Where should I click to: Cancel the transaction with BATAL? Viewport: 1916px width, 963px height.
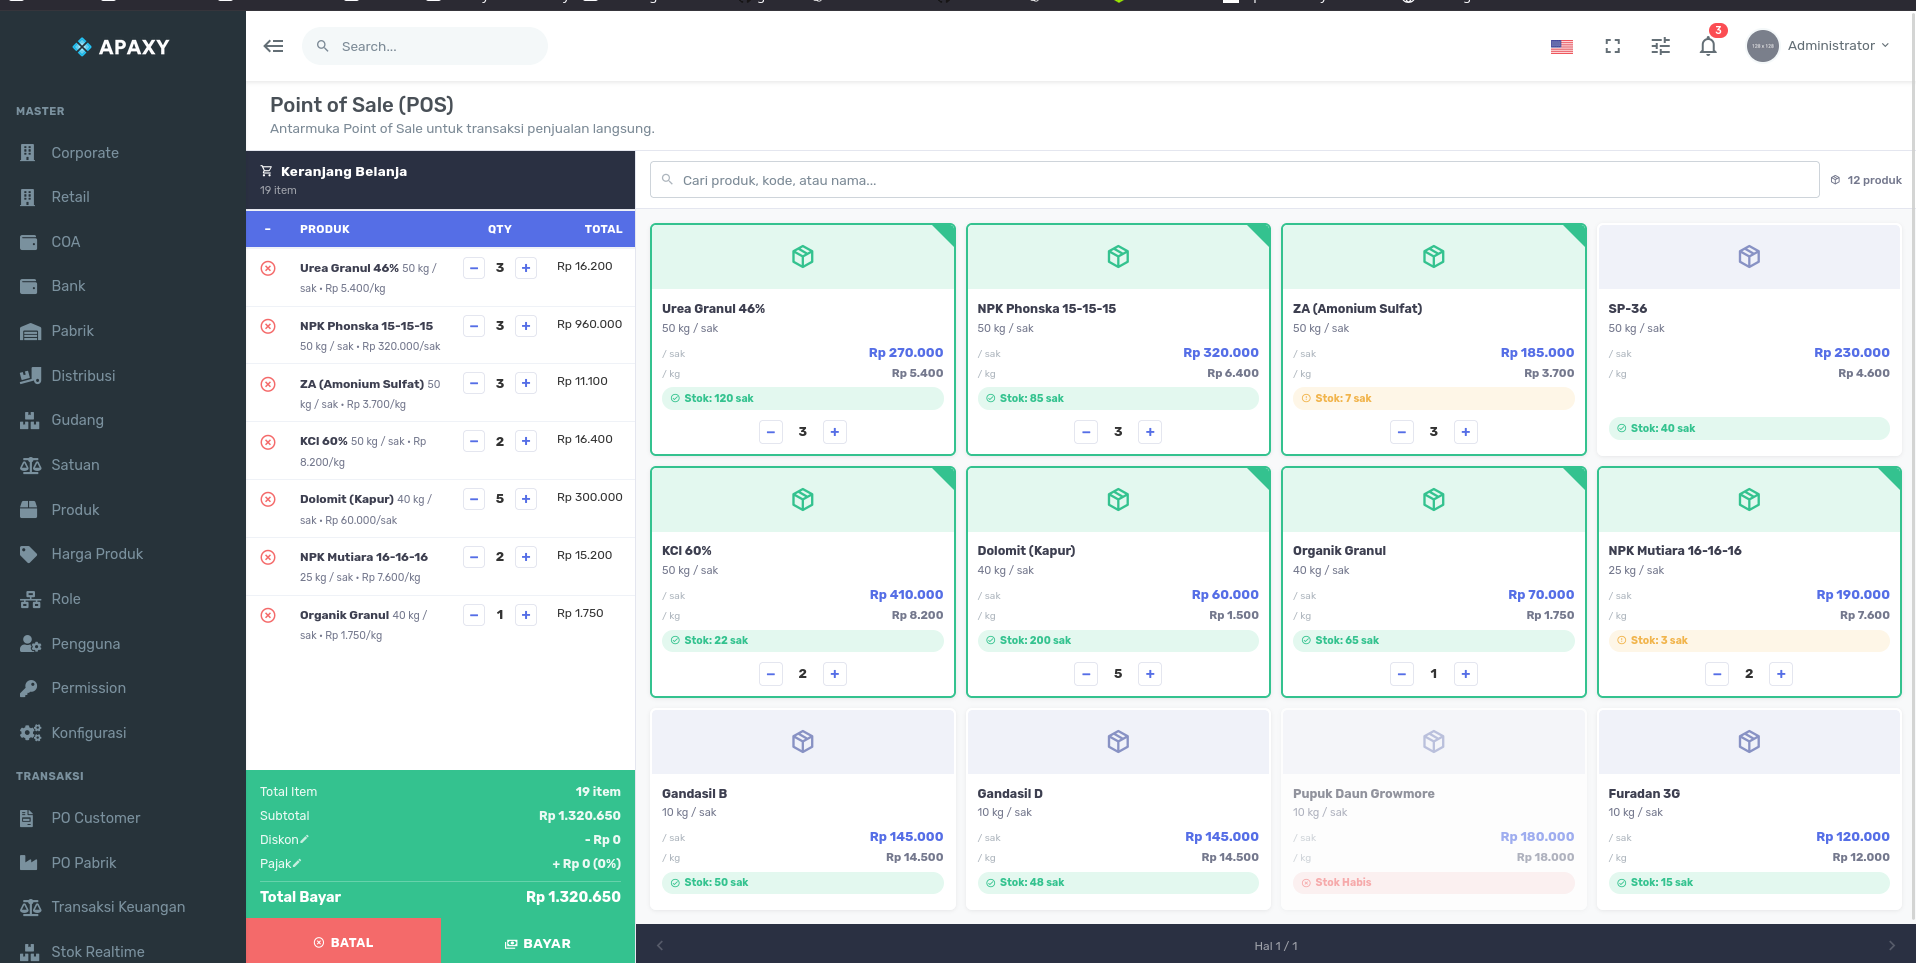(343, 942)
